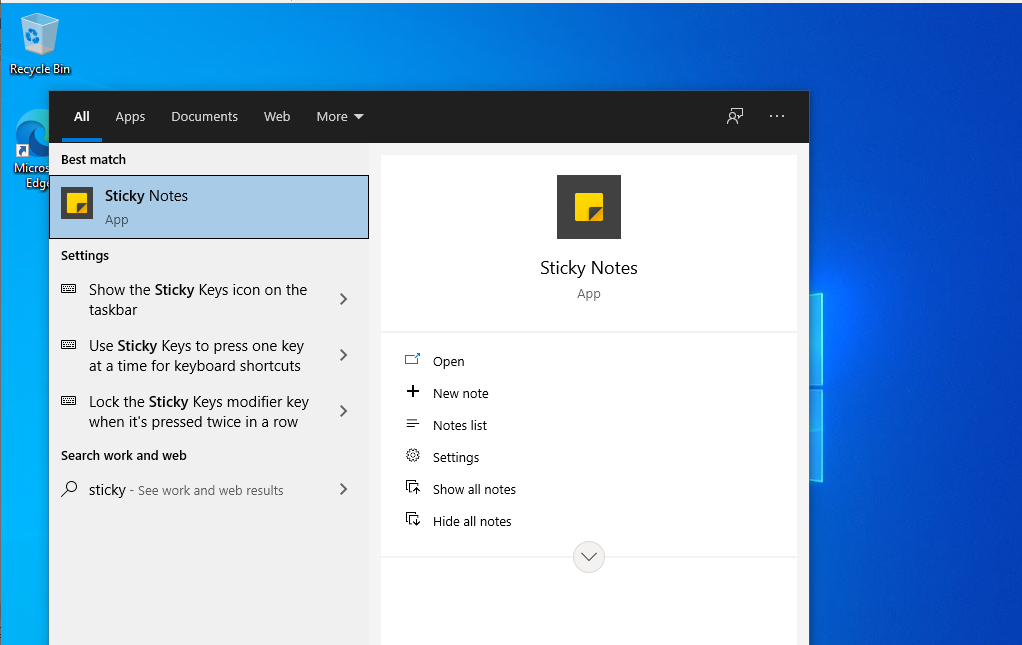Open the Recycle Bin desktop icon
The height and width of the screenshot is (645, 1022).
click(40, 43)
